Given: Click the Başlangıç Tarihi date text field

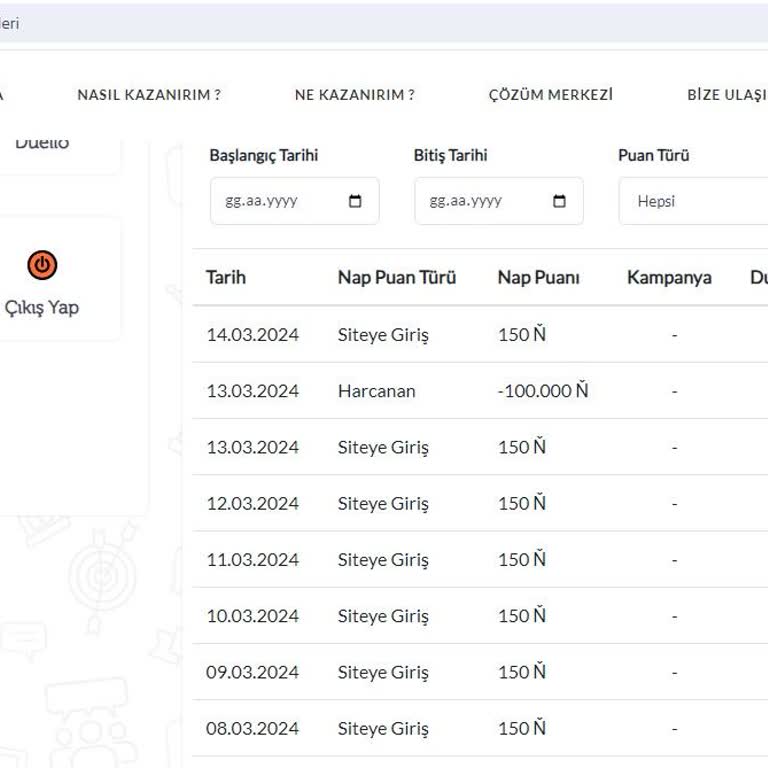Looking at the screenshot, I should 270,201.
